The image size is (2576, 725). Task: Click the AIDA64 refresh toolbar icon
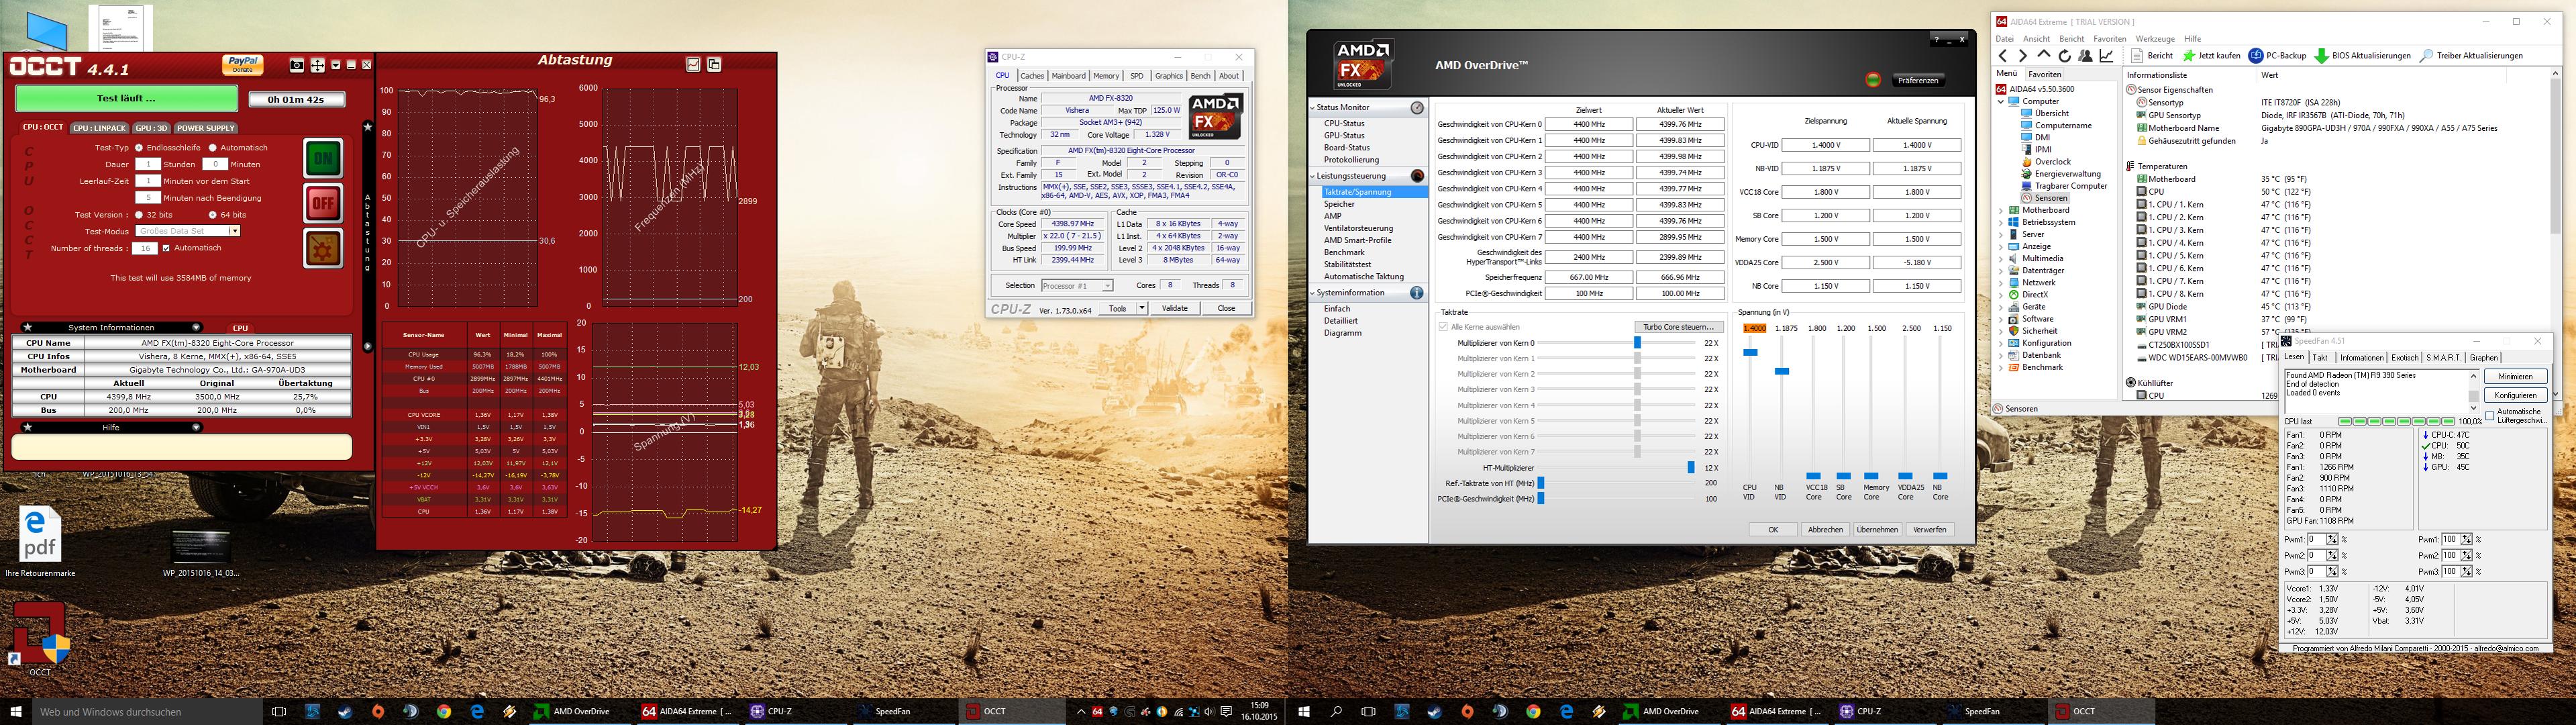pos(2064,56)
